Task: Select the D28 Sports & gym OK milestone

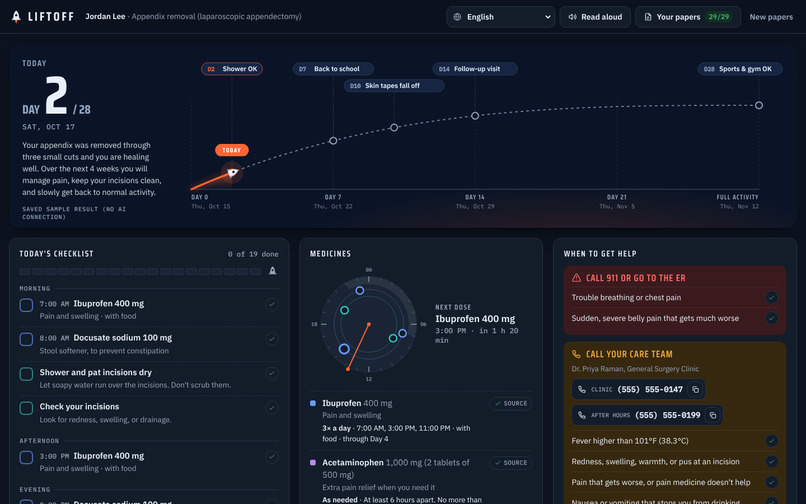Action: [x=740, y=69]
